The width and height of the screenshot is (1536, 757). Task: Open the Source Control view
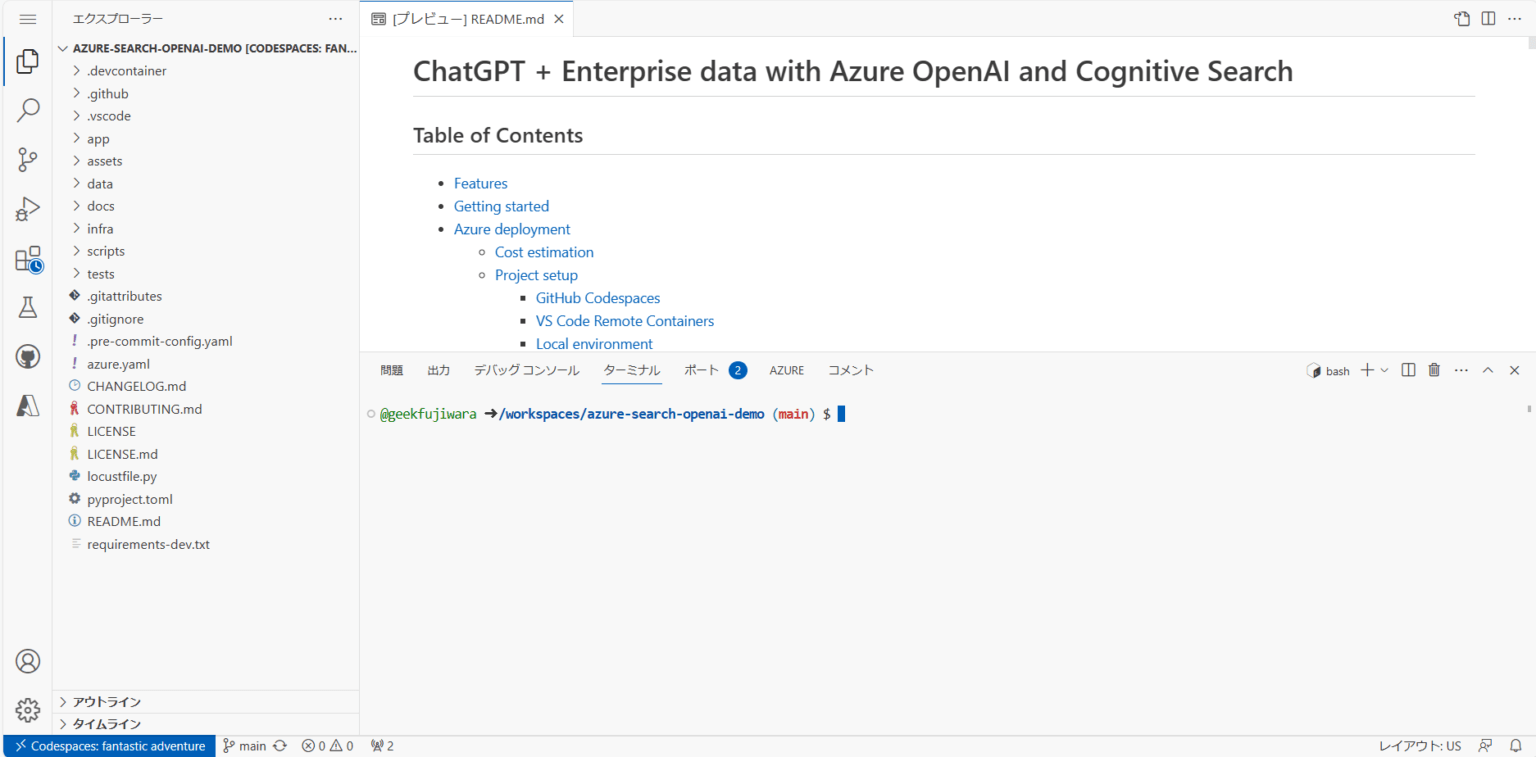pos(27,160)
